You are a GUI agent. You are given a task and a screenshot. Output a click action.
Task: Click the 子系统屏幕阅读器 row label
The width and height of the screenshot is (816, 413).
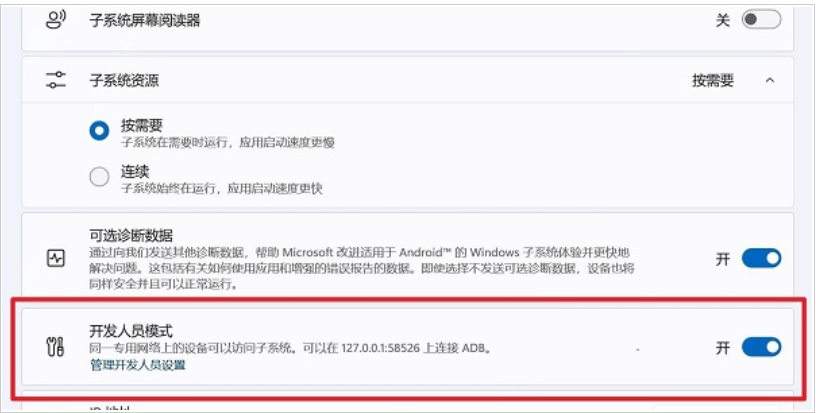tap(145, 20)
